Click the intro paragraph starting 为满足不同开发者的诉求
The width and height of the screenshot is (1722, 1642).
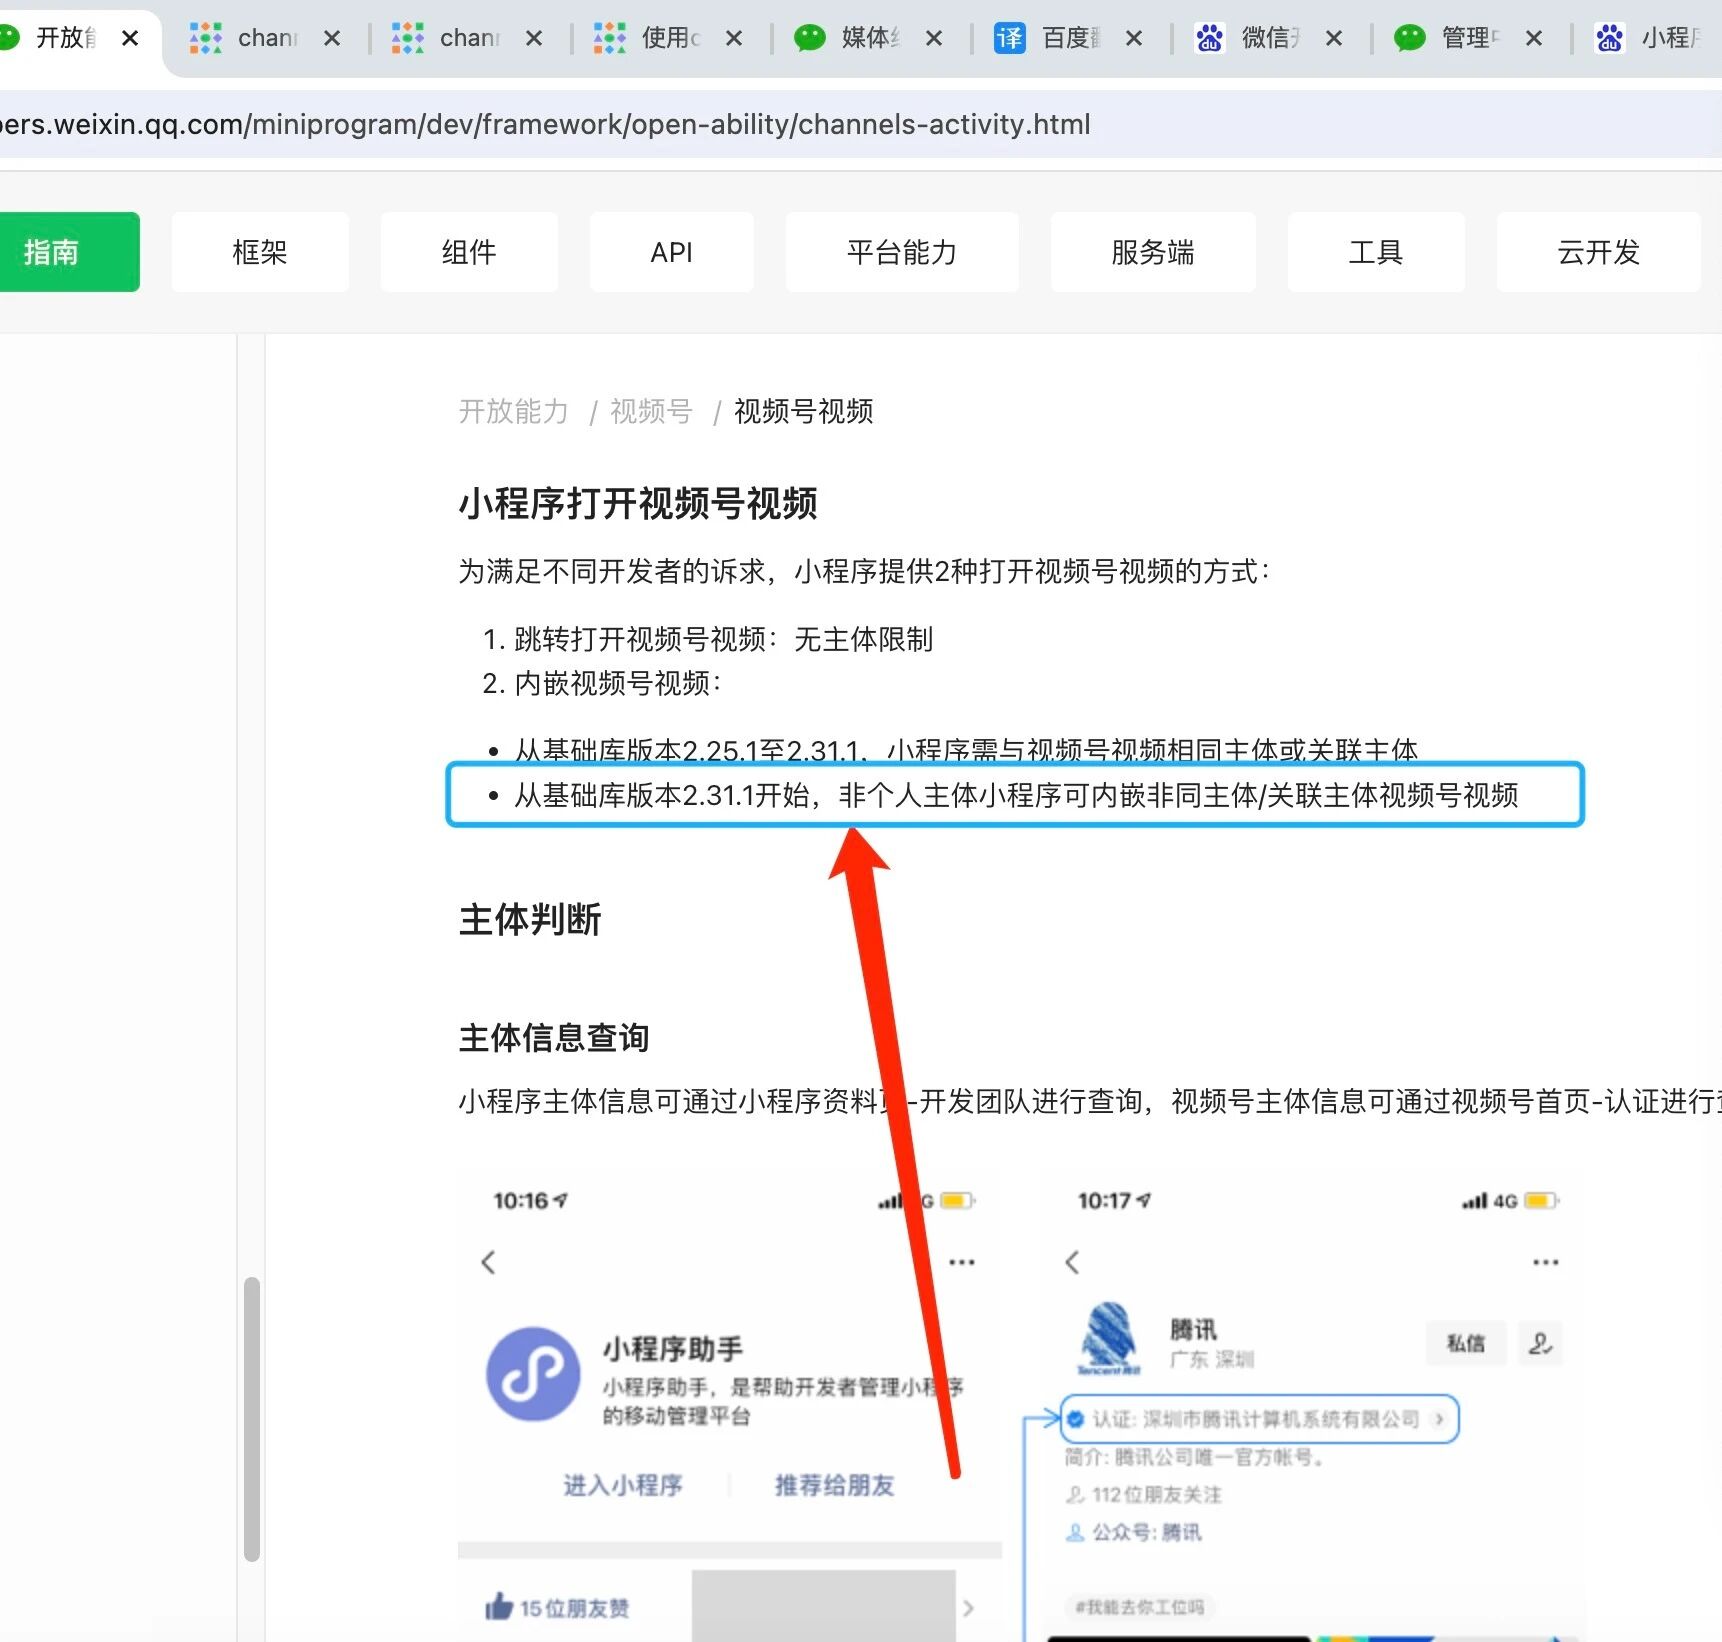tap(865, 571)
